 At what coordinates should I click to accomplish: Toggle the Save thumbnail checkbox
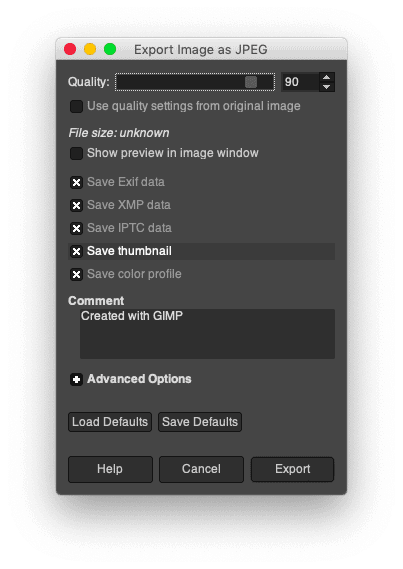76,251
